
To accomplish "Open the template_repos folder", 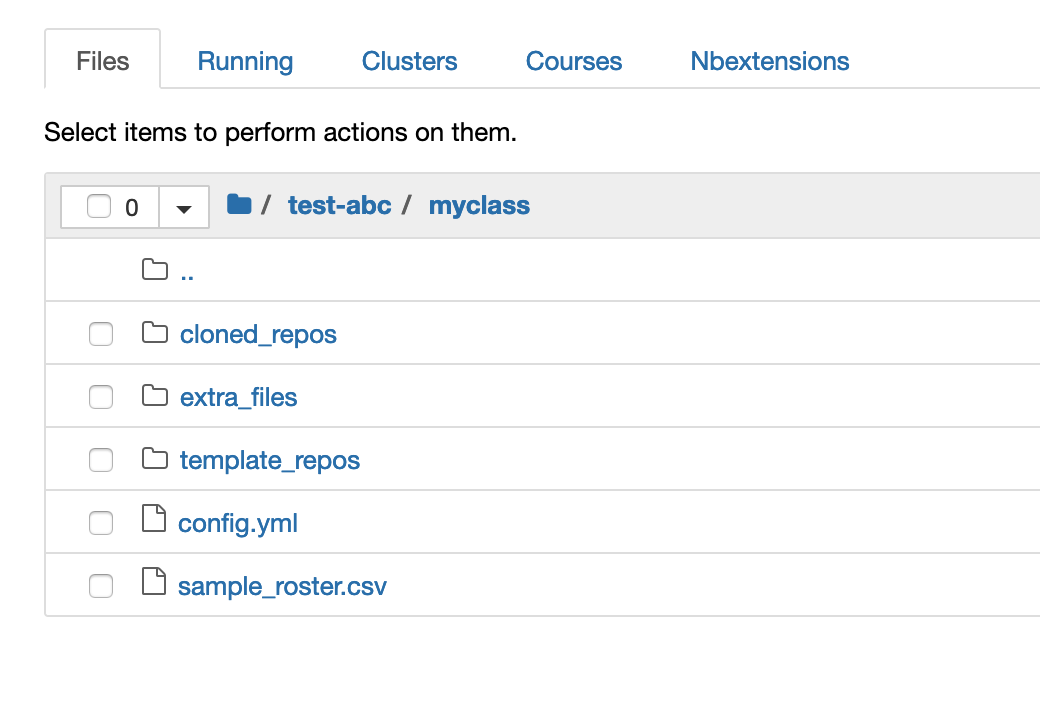I will point(269,460).
